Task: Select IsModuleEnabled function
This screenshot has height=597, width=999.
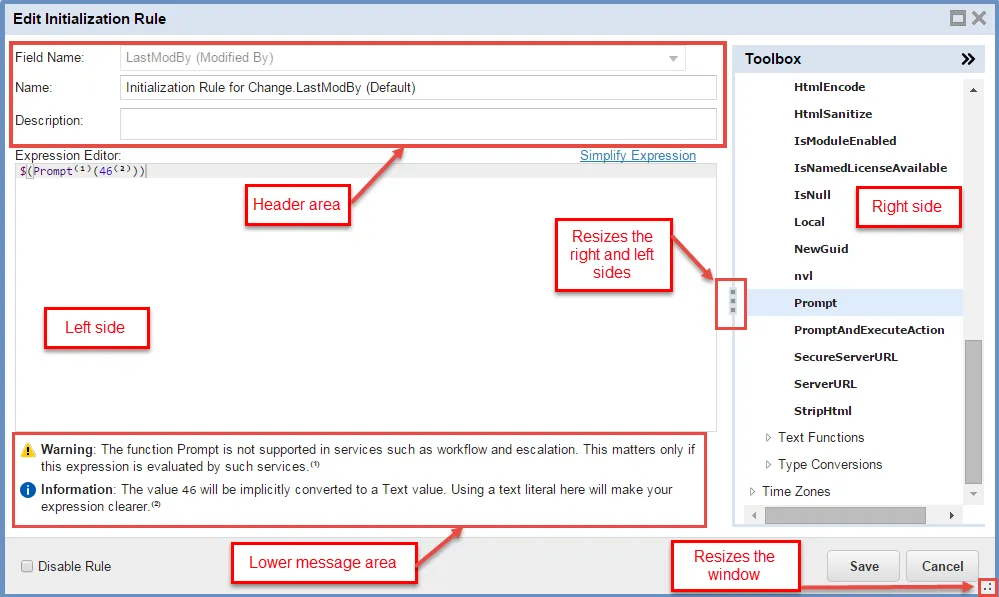Action: click(845, 141)
